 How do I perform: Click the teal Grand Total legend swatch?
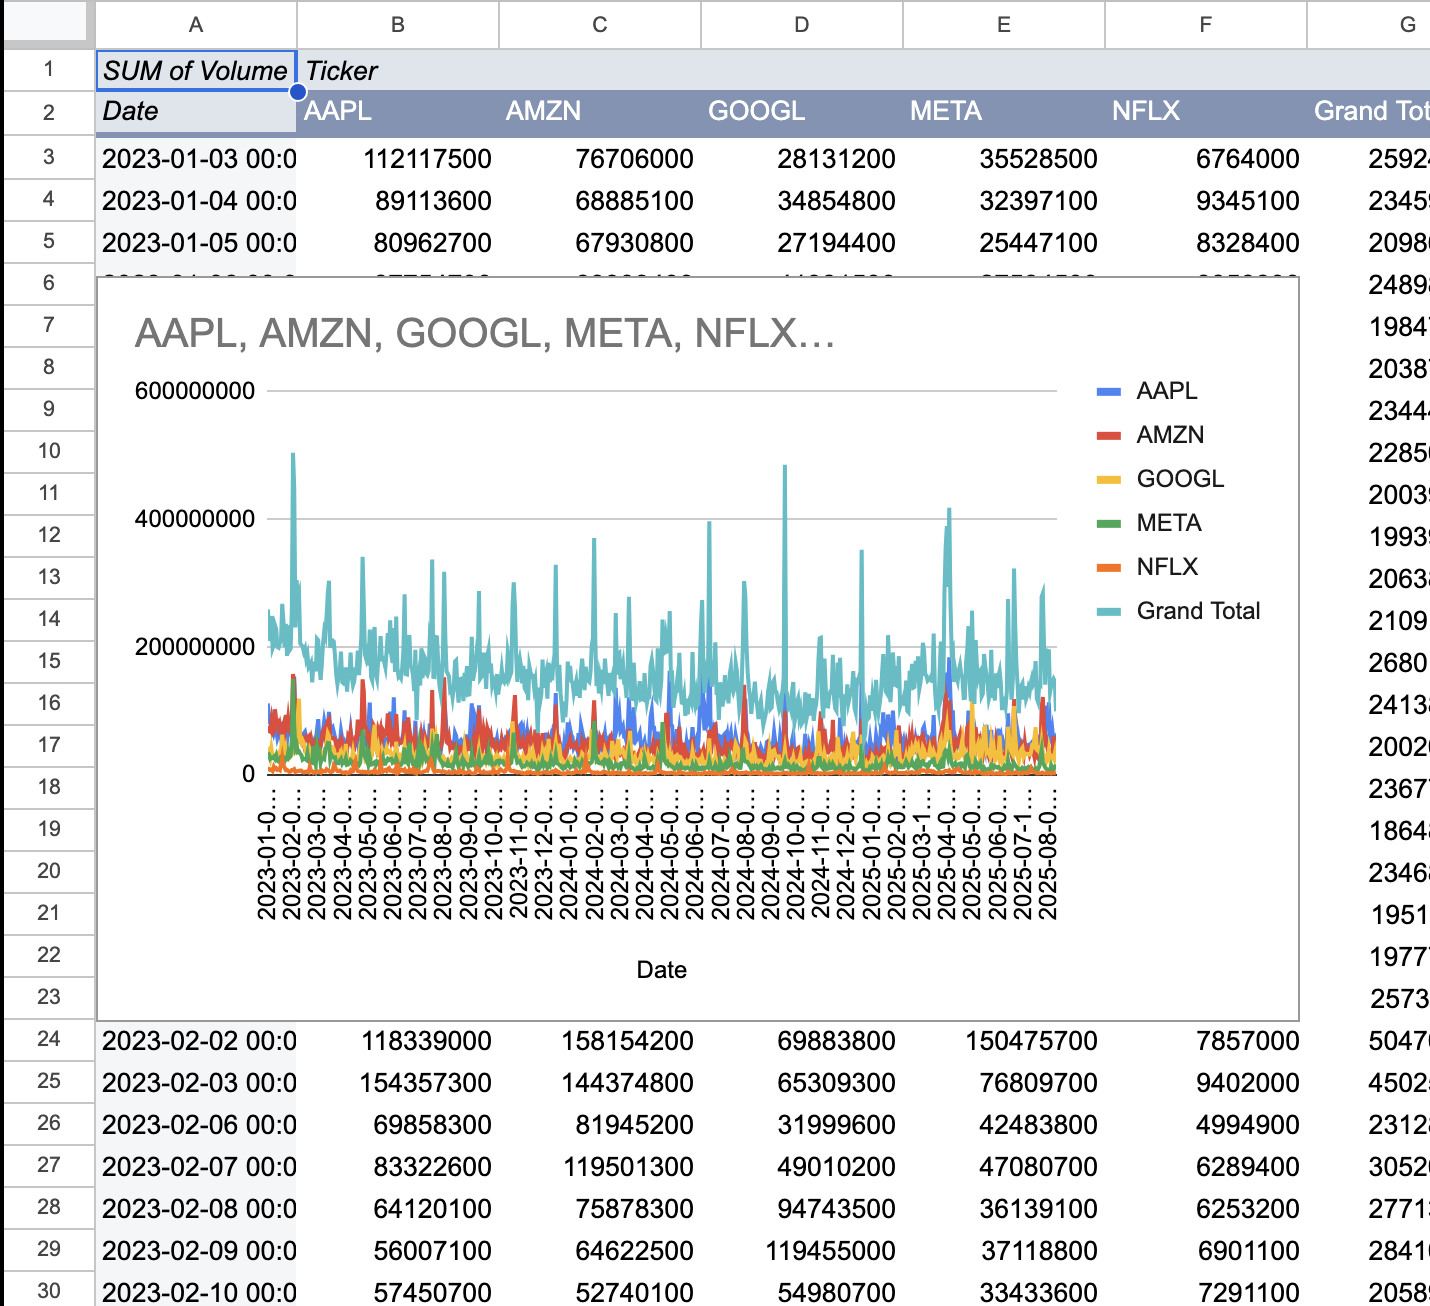[1109, 612]
